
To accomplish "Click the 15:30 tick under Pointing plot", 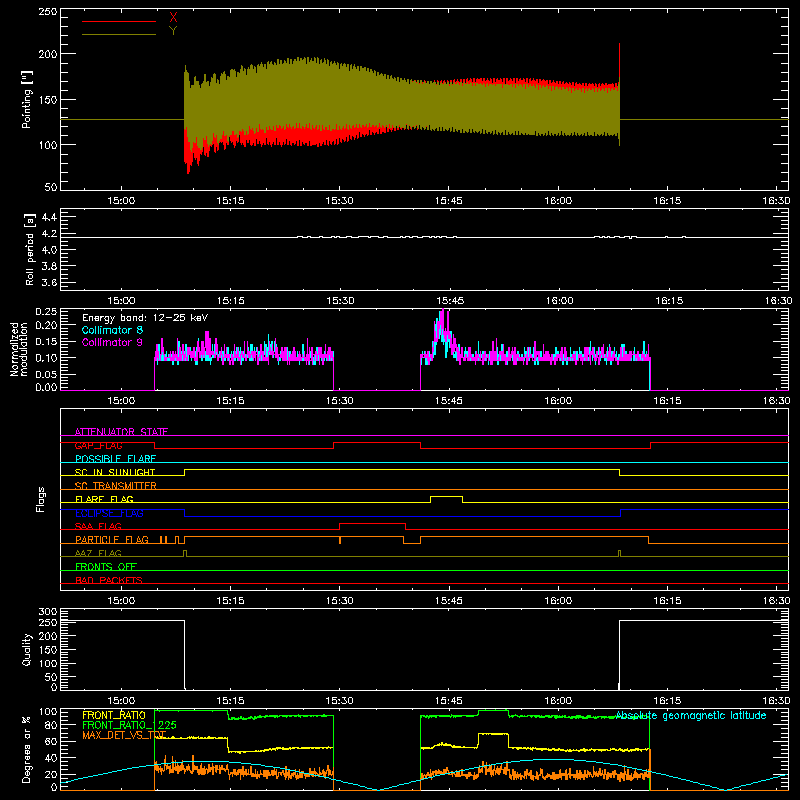I will pos(339,201).
